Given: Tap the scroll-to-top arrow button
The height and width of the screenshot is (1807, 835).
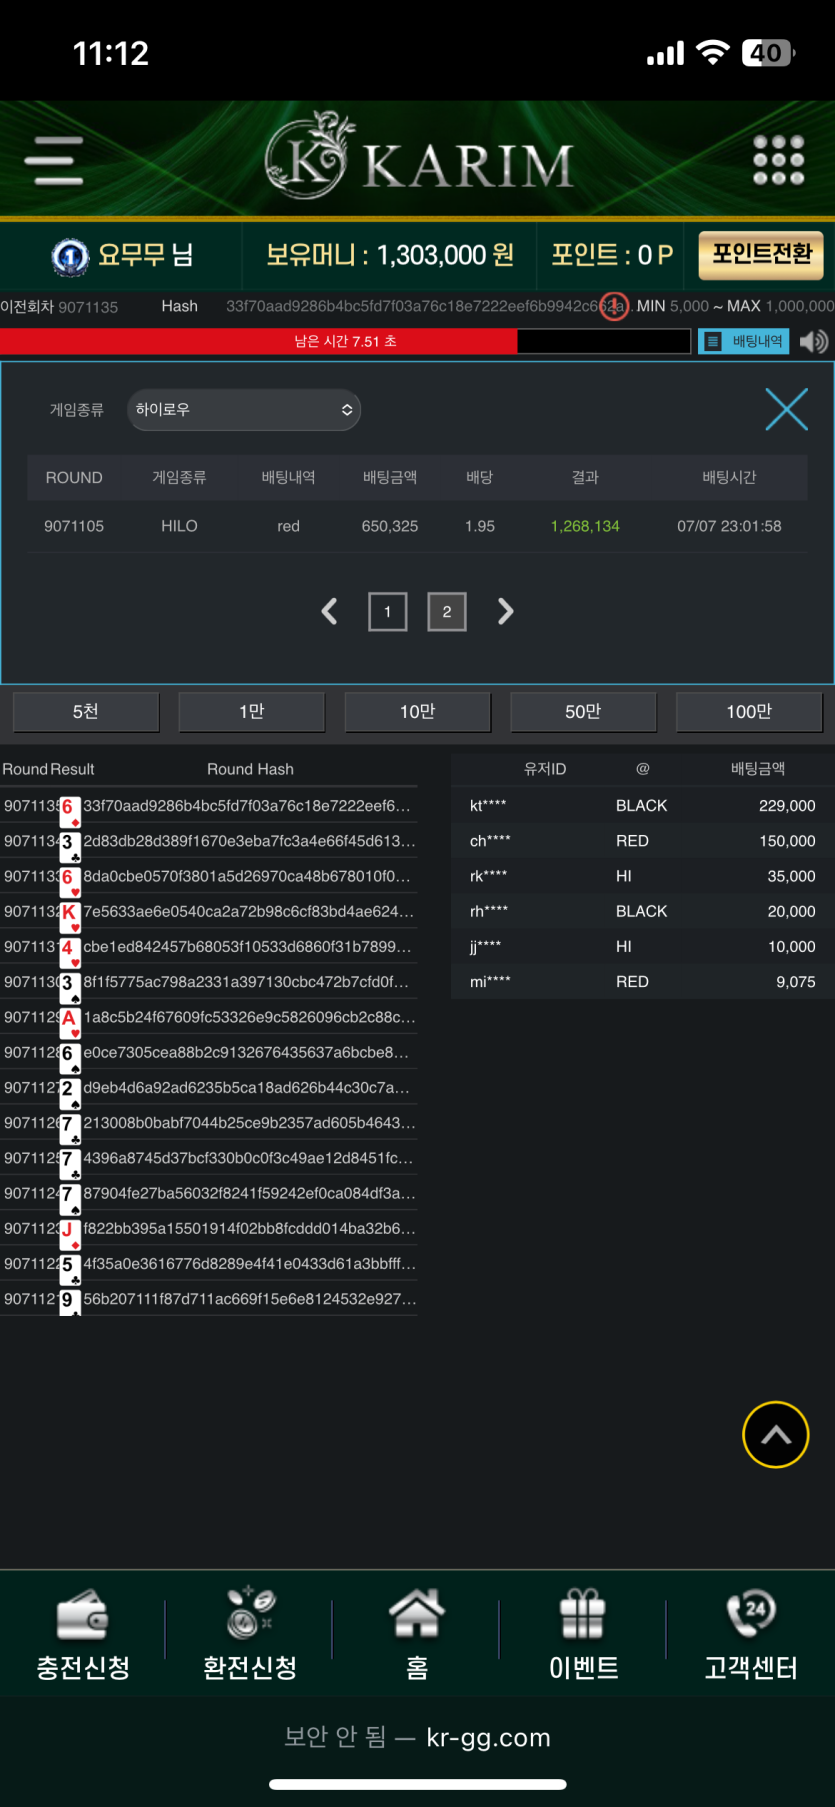Looking at the screenshot, I should (x=775, y=1435).
